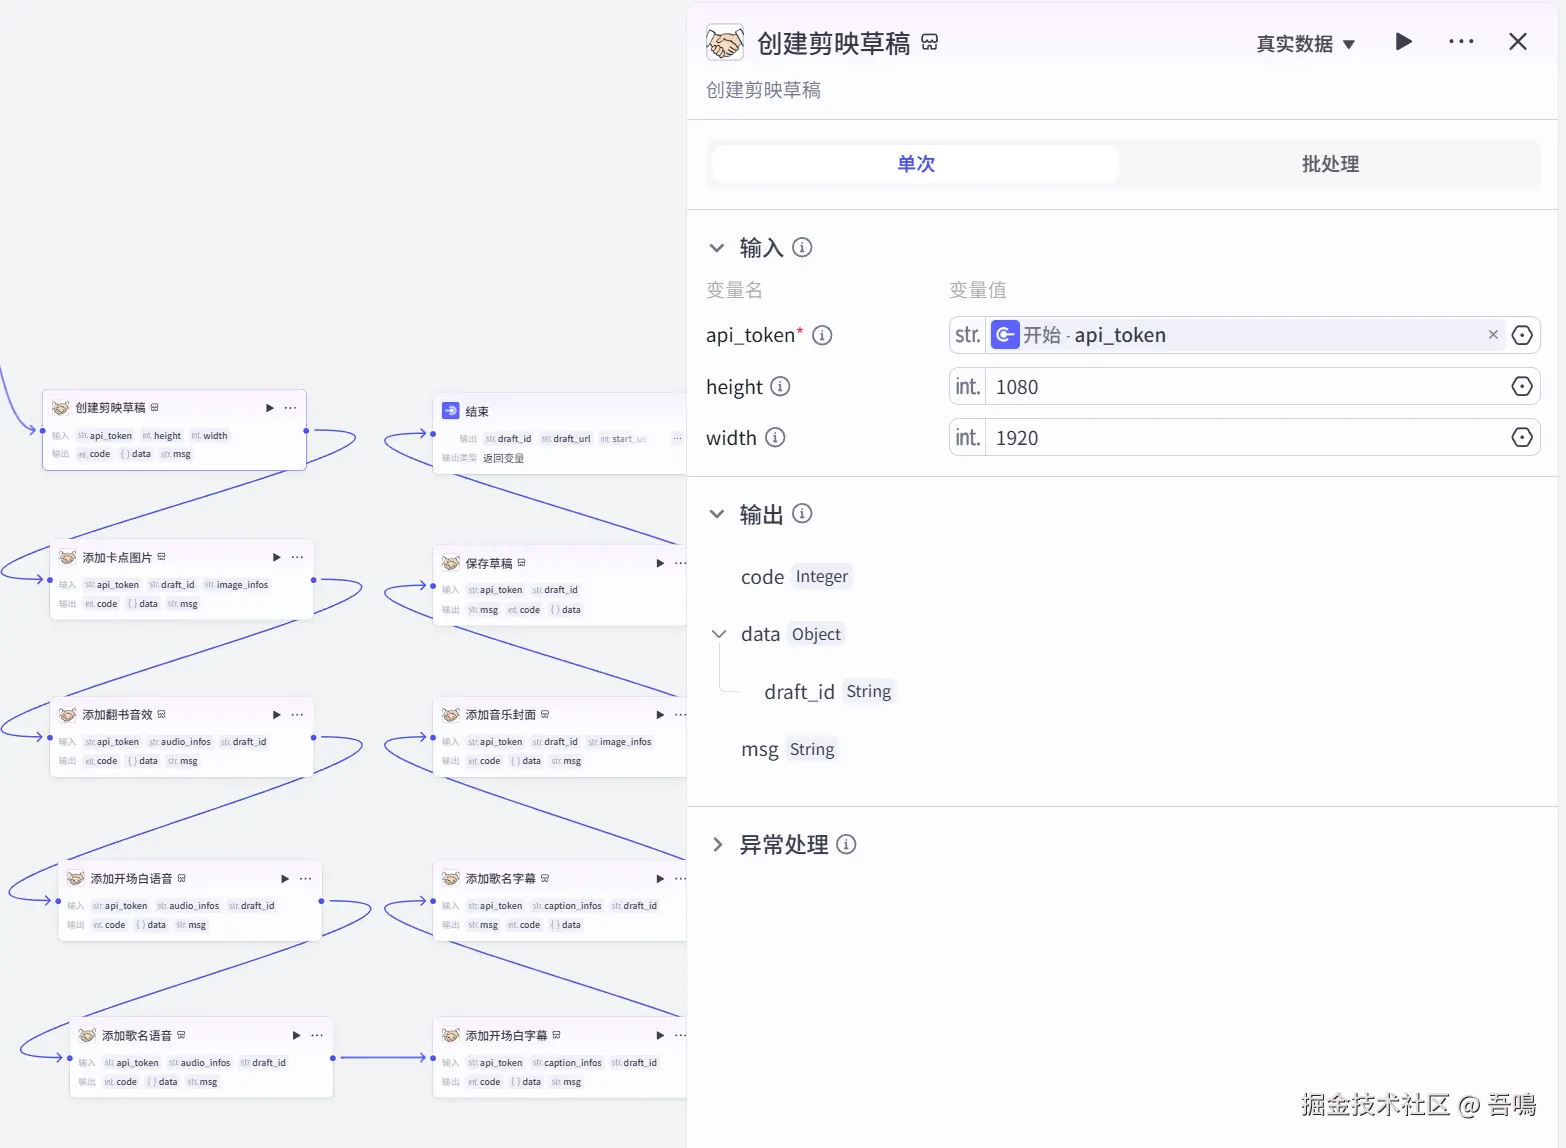Run the 添加歌名语音 node
1566x1148 pixels.
pyautogui.click(x=296, y=1035)
